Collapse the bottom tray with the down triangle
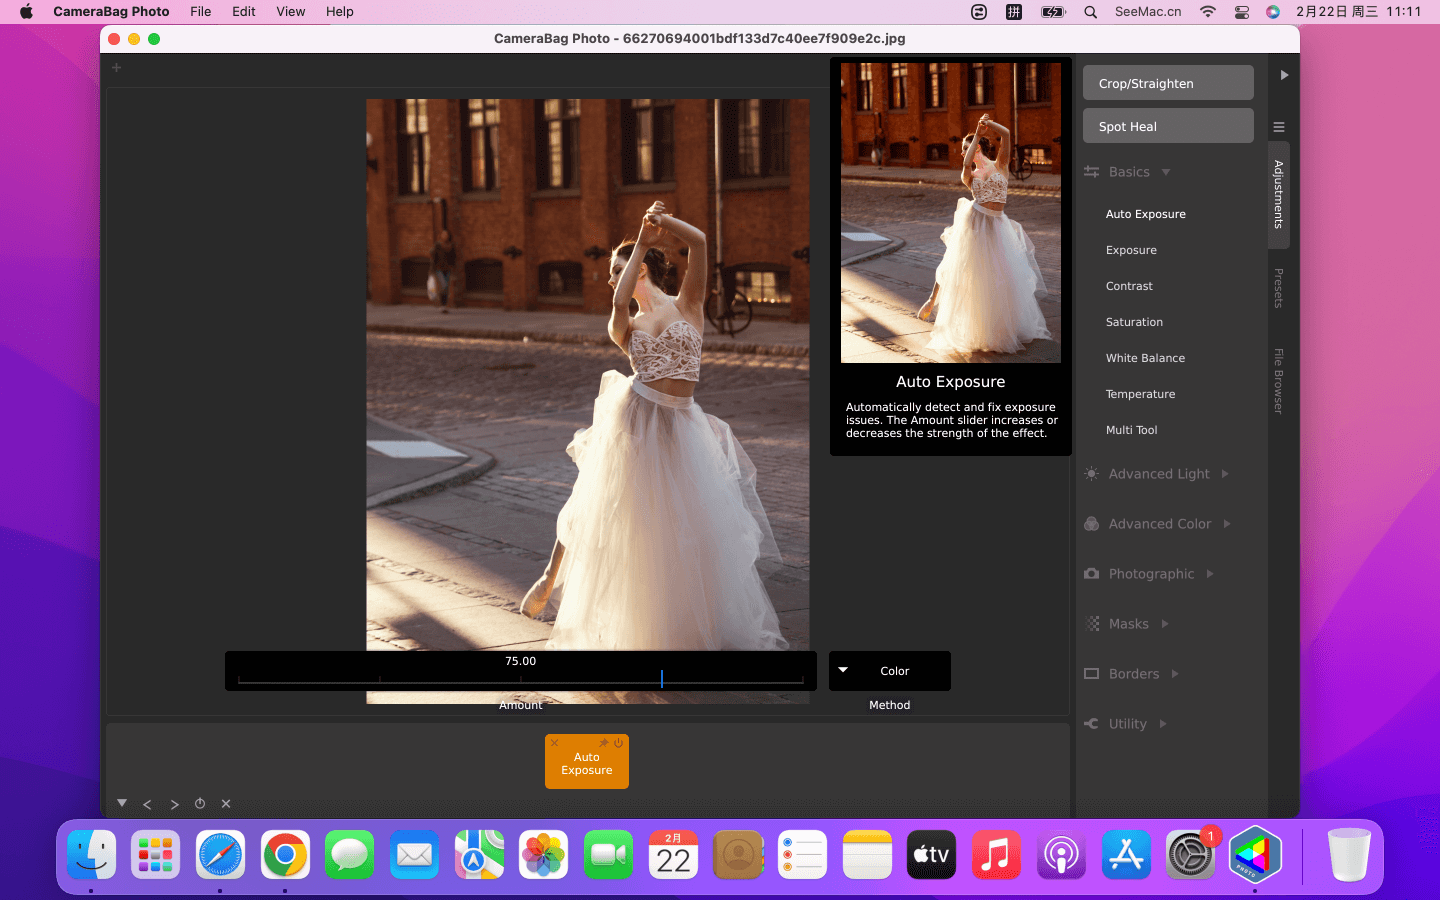The width and height of the screenshot is (1440, 900). tap(122, 803)
